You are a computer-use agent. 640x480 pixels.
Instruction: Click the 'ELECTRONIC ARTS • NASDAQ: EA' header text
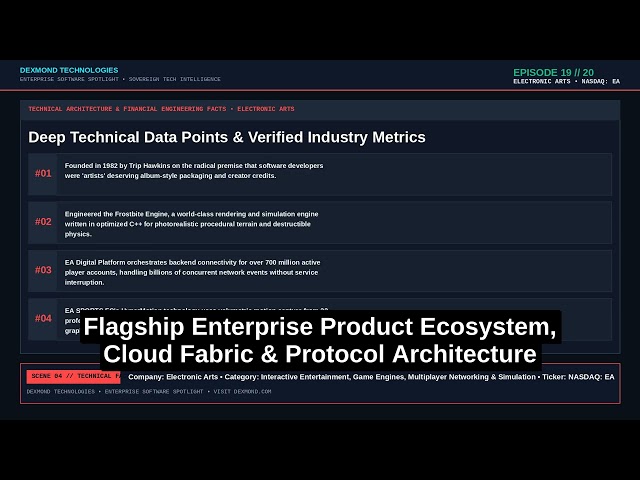(567, 82)
